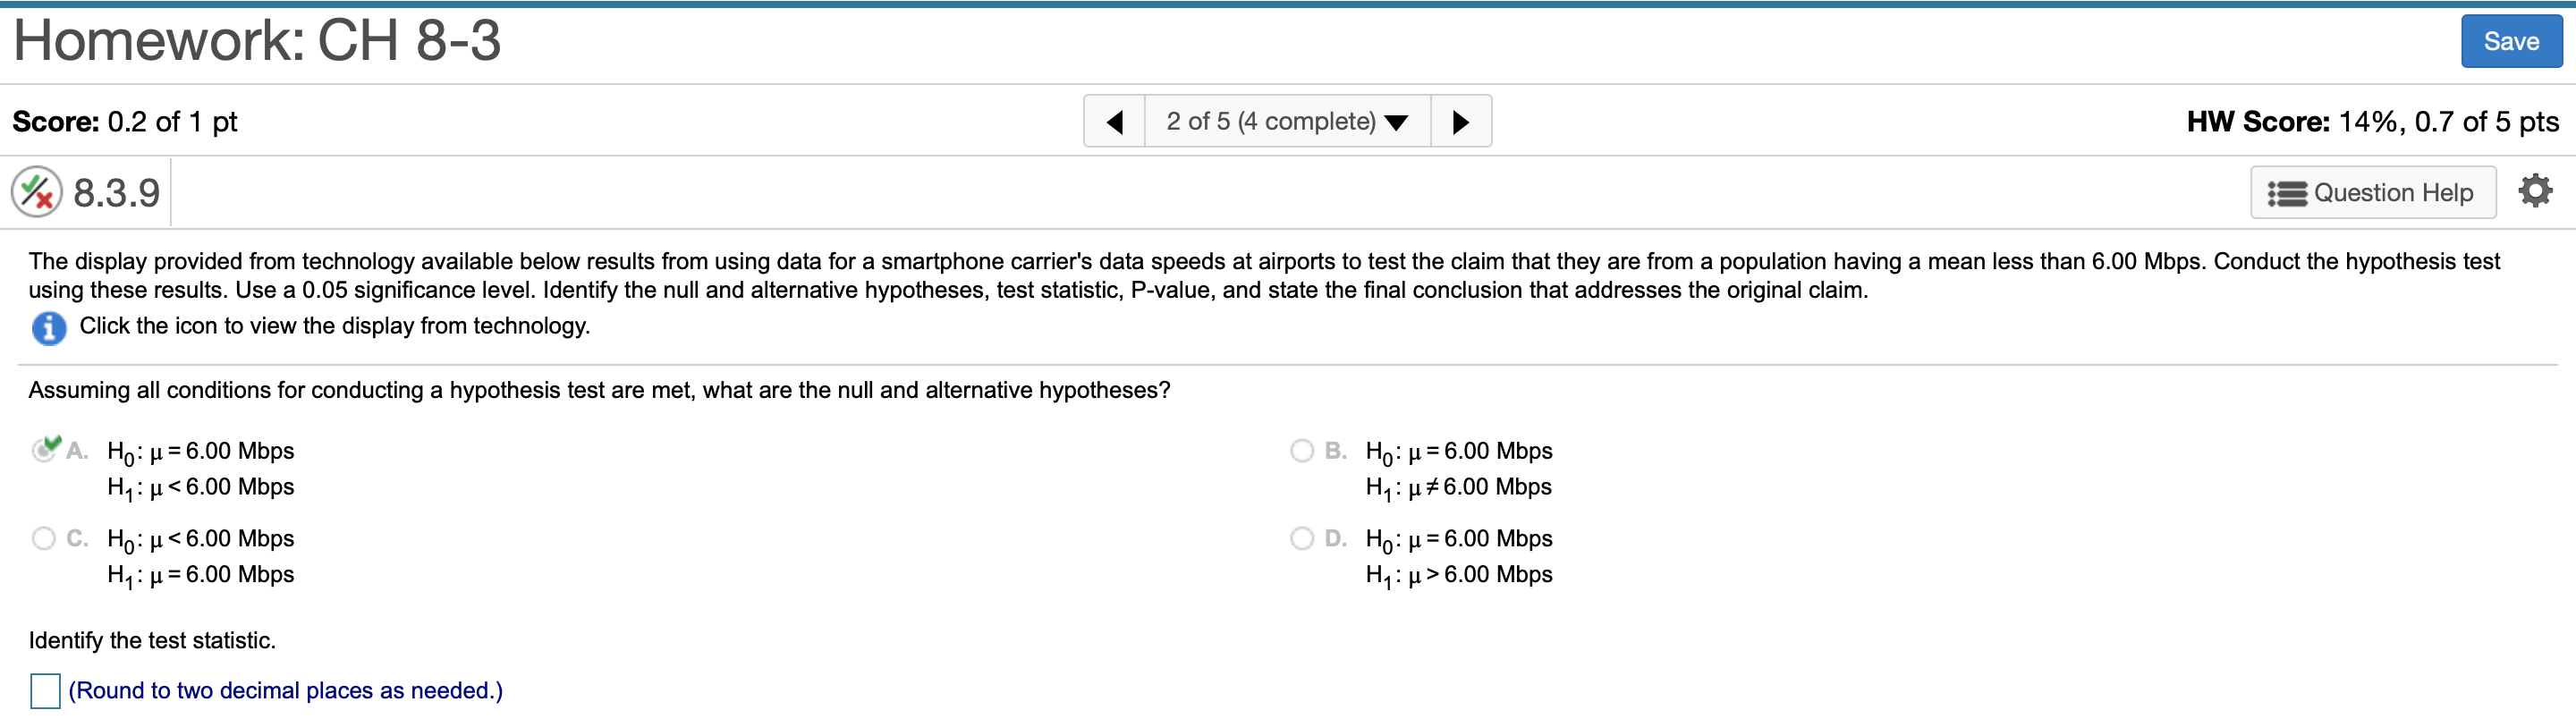Open the settings gear icon
Image resolution: width=2576 pixels, height=727 pixels.
click(2534, 191)
